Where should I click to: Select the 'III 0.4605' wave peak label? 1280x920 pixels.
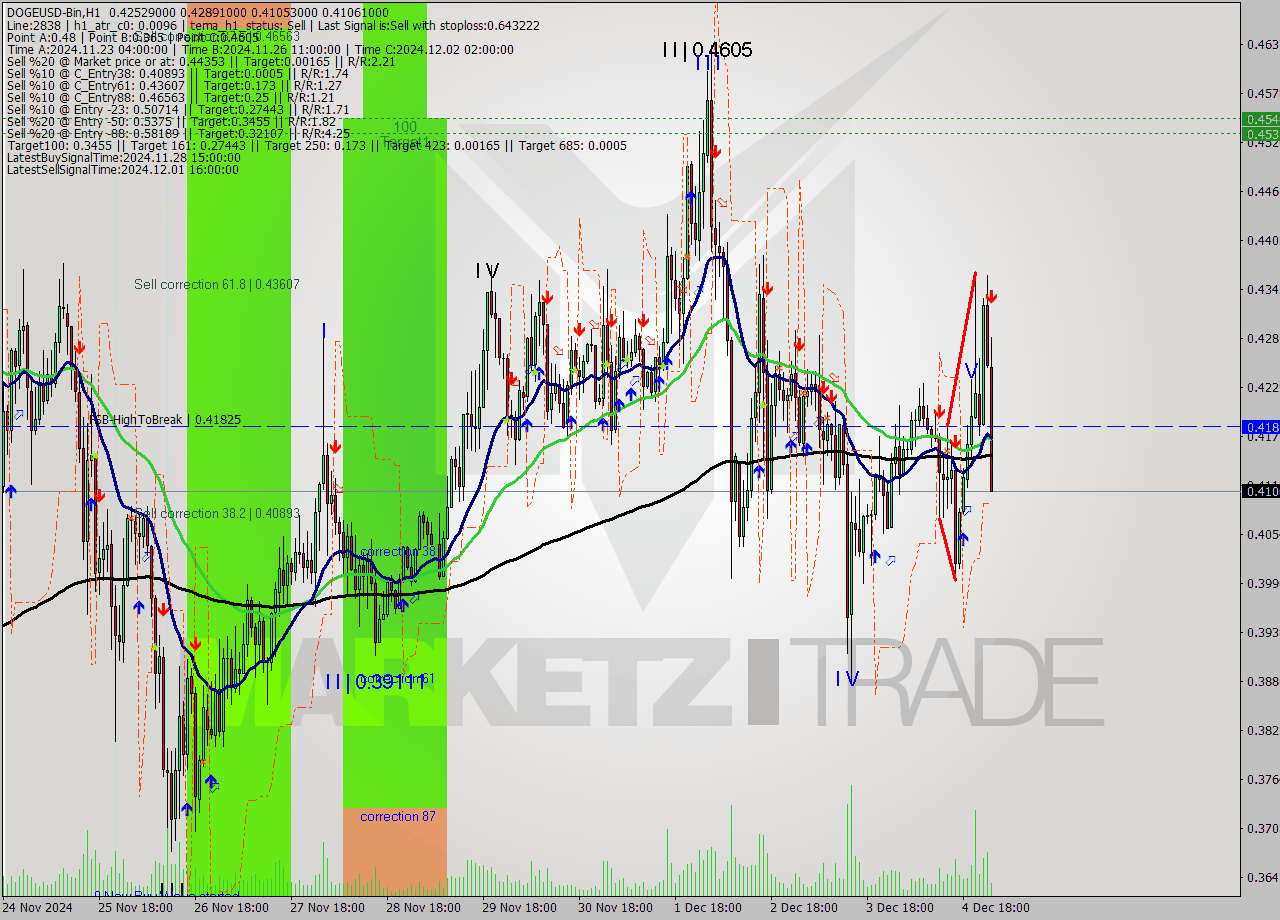[x=707, y=50]
